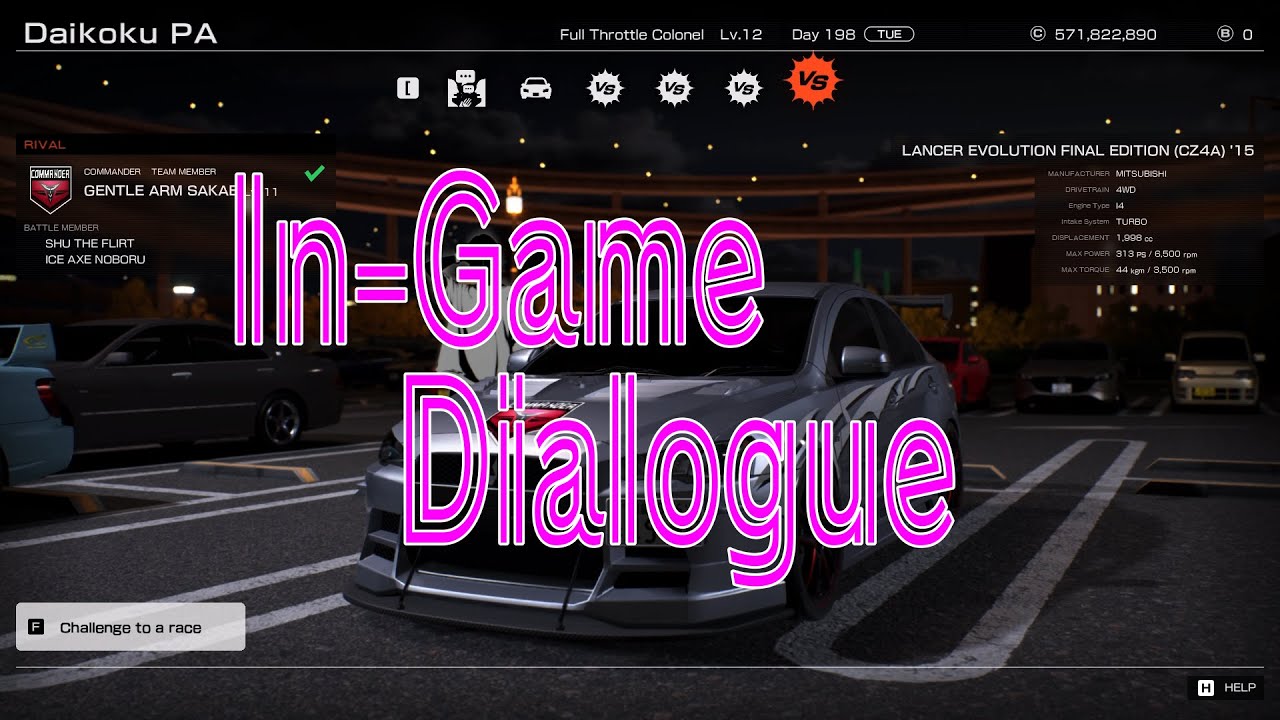Select the white VS badge beside the car icon
The image size is (1280, 720).
coord(604,88)
